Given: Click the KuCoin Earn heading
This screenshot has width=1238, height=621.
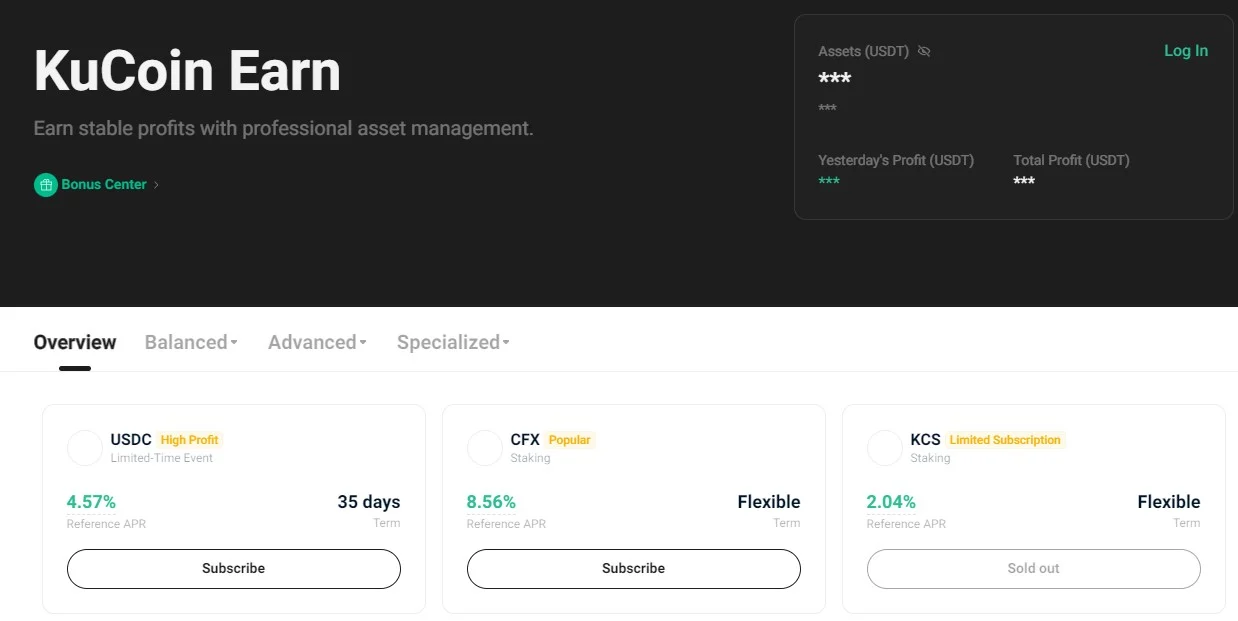Looking at the screenshot, I should click(187, 72).
